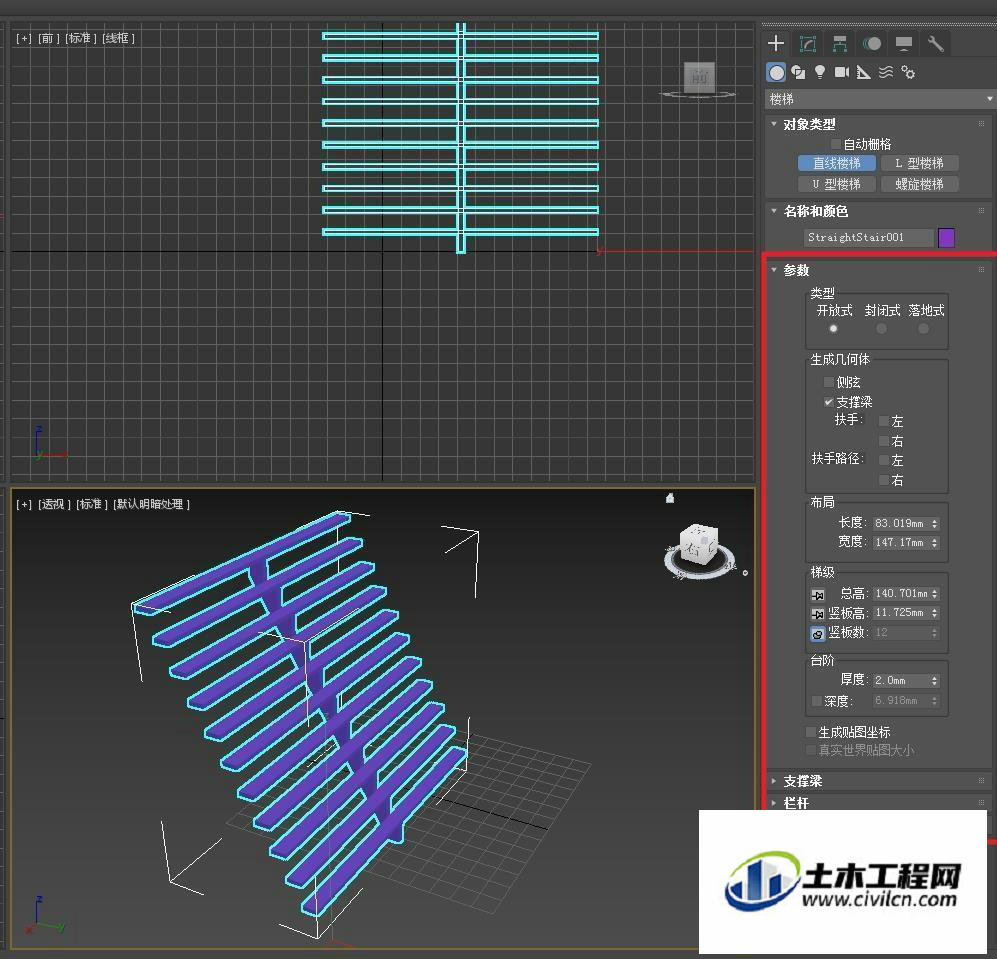Open the [前] view label menu

48,38
